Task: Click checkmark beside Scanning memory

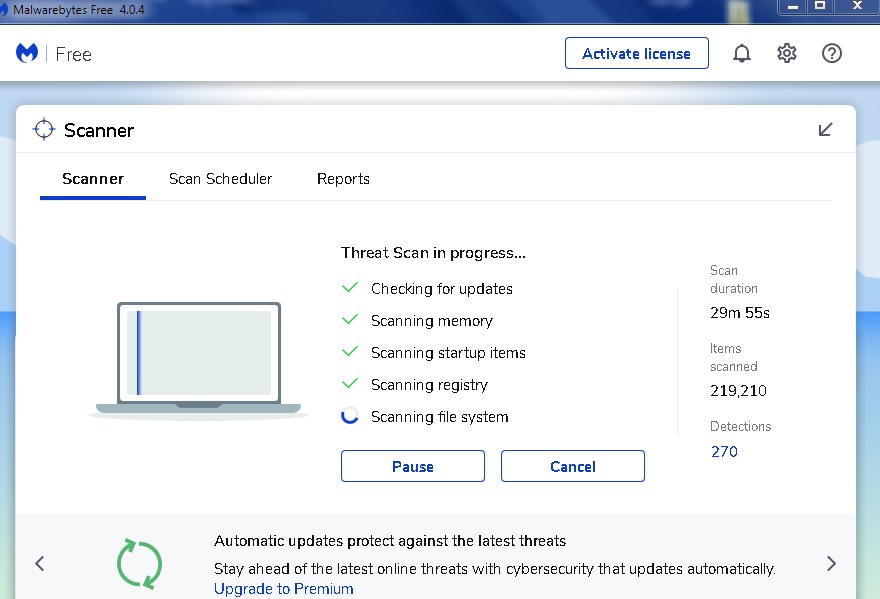Action: point(350,320)
